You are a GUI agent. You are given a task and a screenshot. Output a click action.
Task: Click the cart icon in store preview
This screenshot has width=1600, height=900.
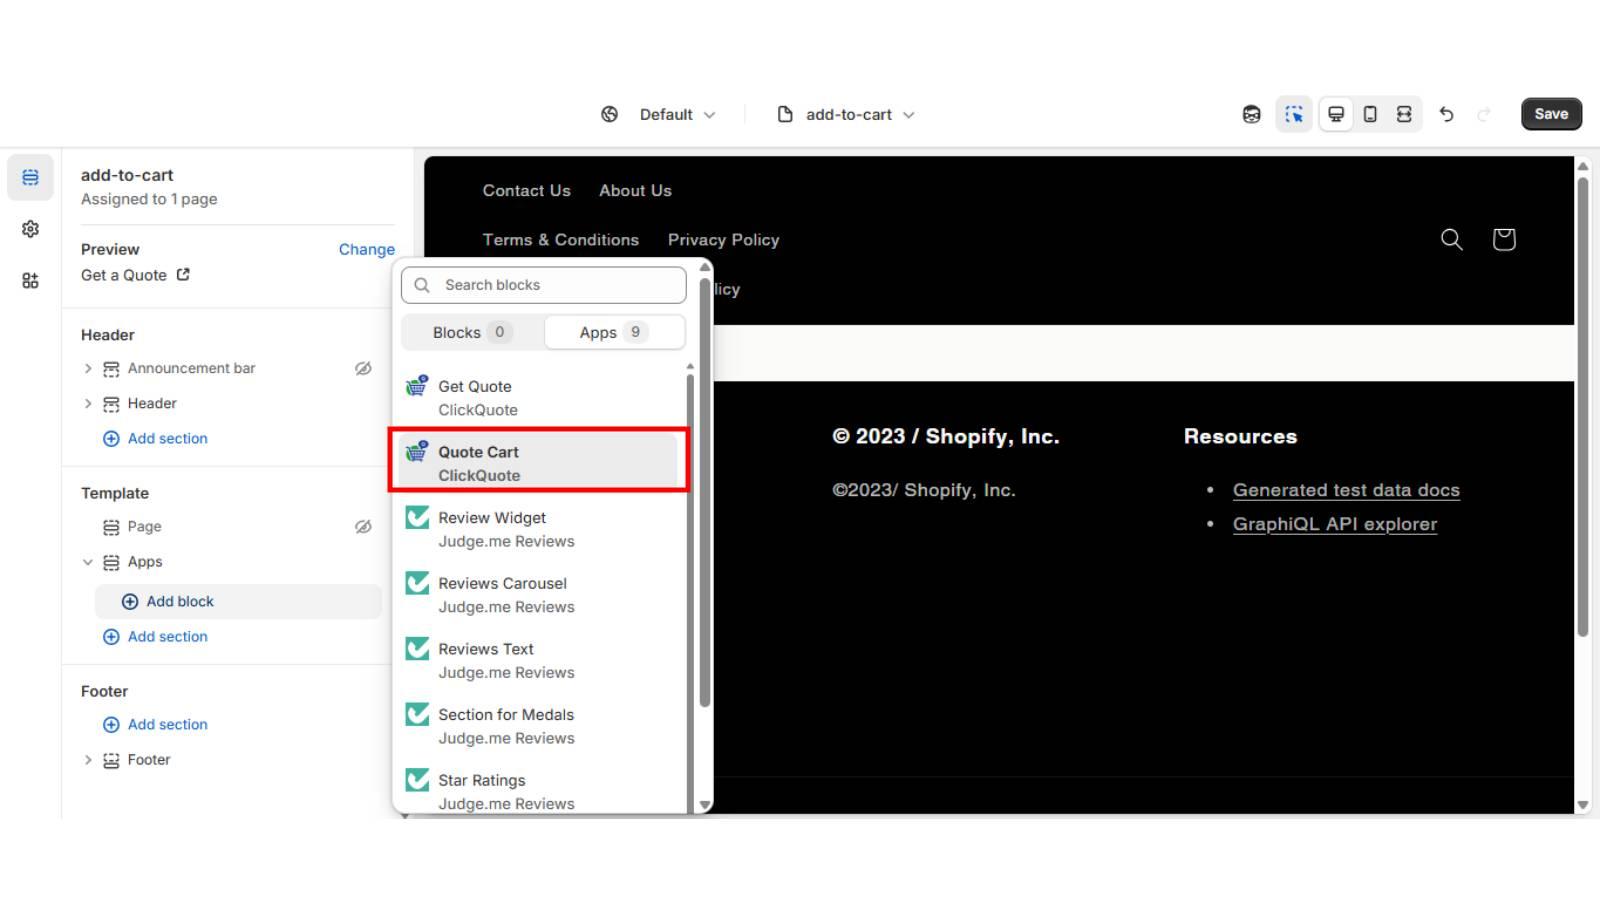(x=1503, y=239)
